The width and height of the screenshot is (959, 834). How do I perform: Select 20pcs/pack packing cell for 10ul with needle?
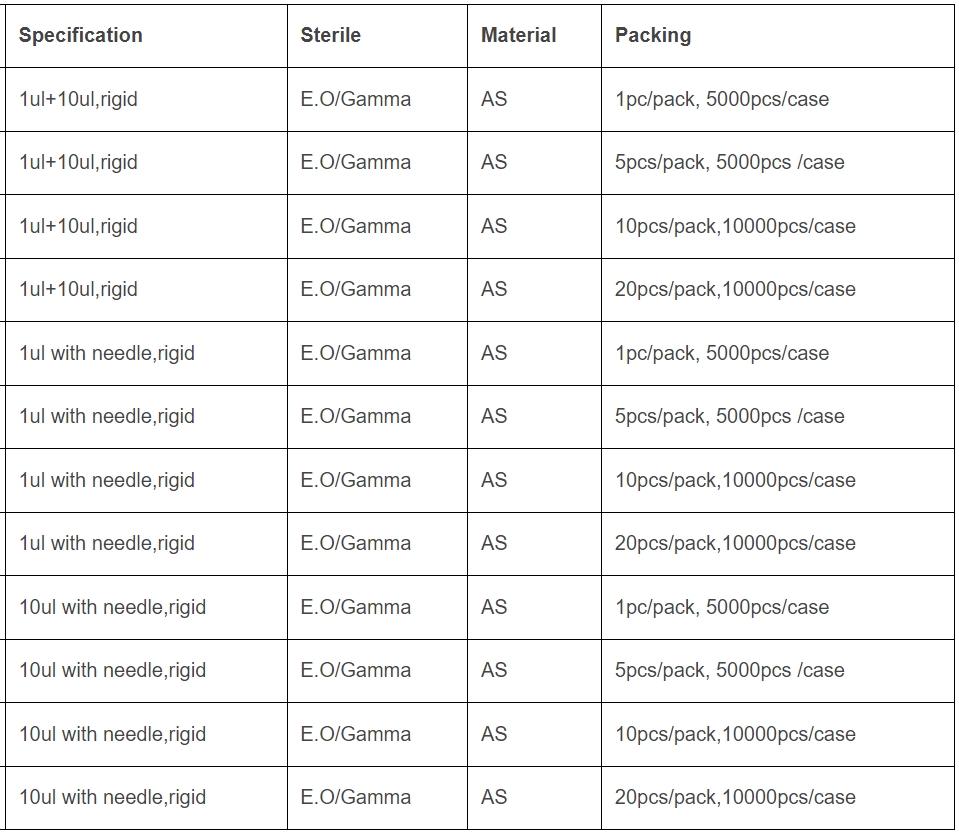point(735,797)
